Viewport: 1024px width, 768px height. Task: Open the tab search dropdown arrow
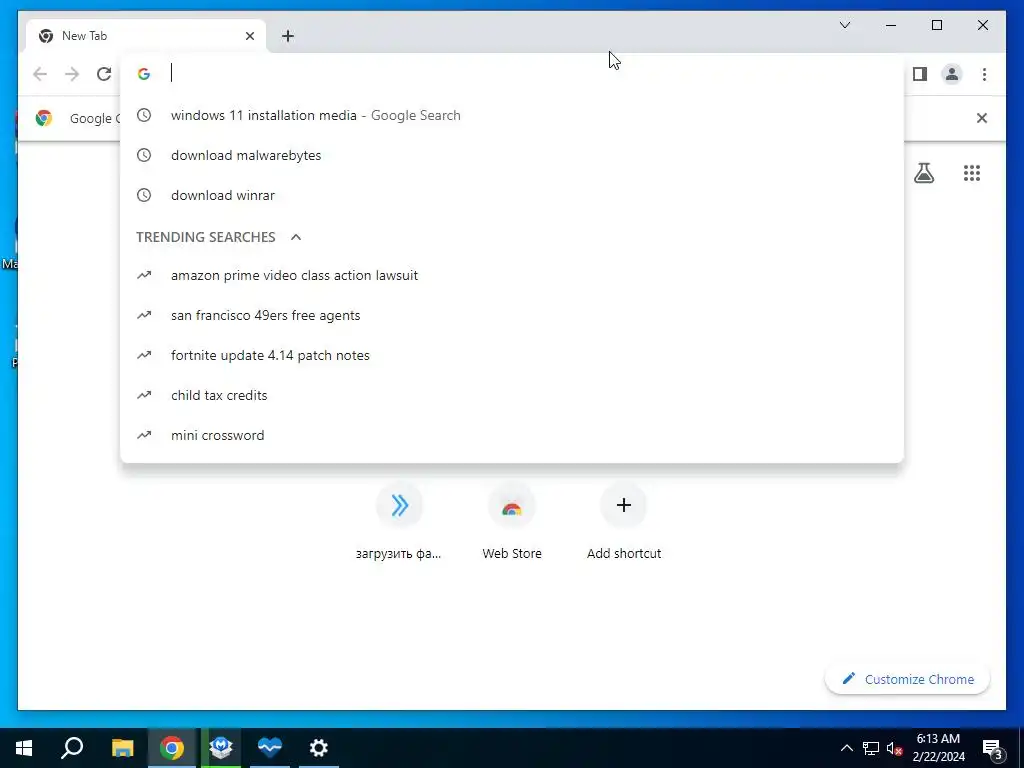[844, 25]
